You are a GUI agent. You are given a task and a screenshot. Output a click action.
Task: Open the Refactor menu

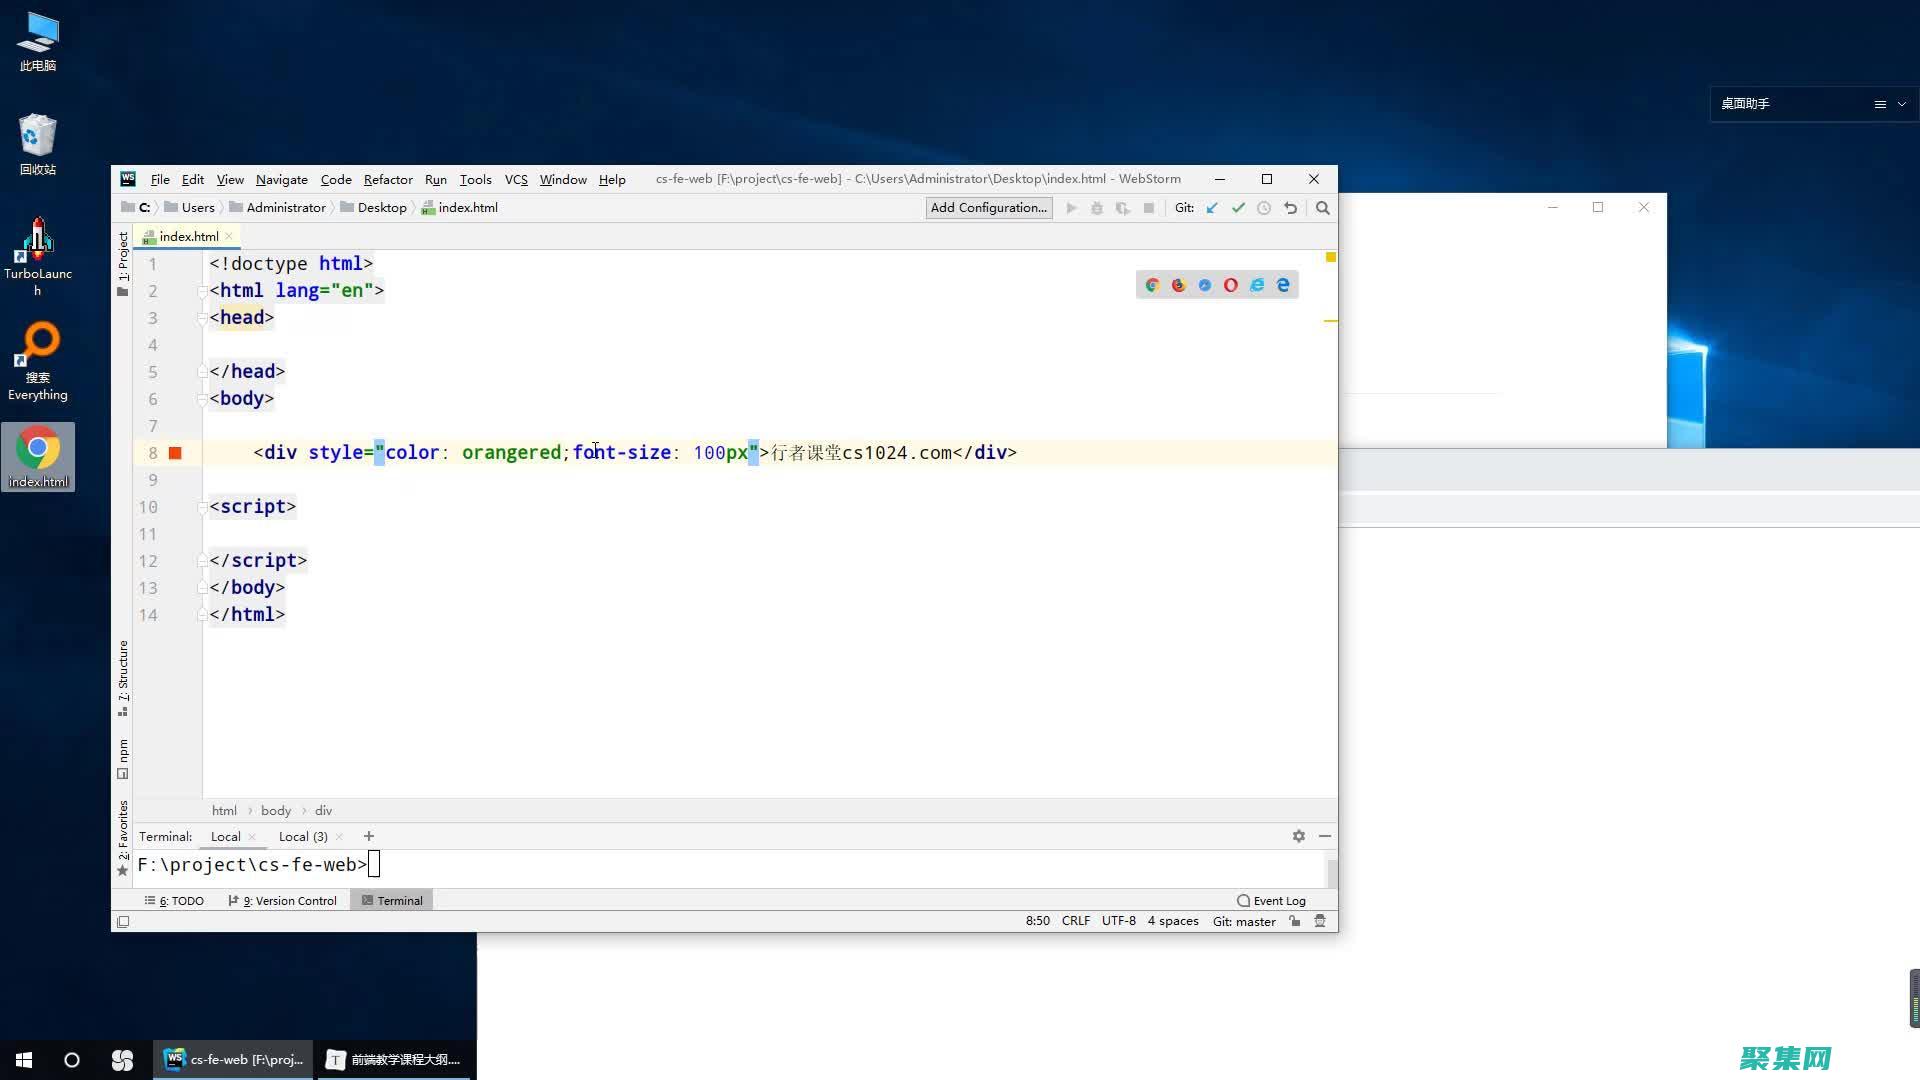coord(388,179)
